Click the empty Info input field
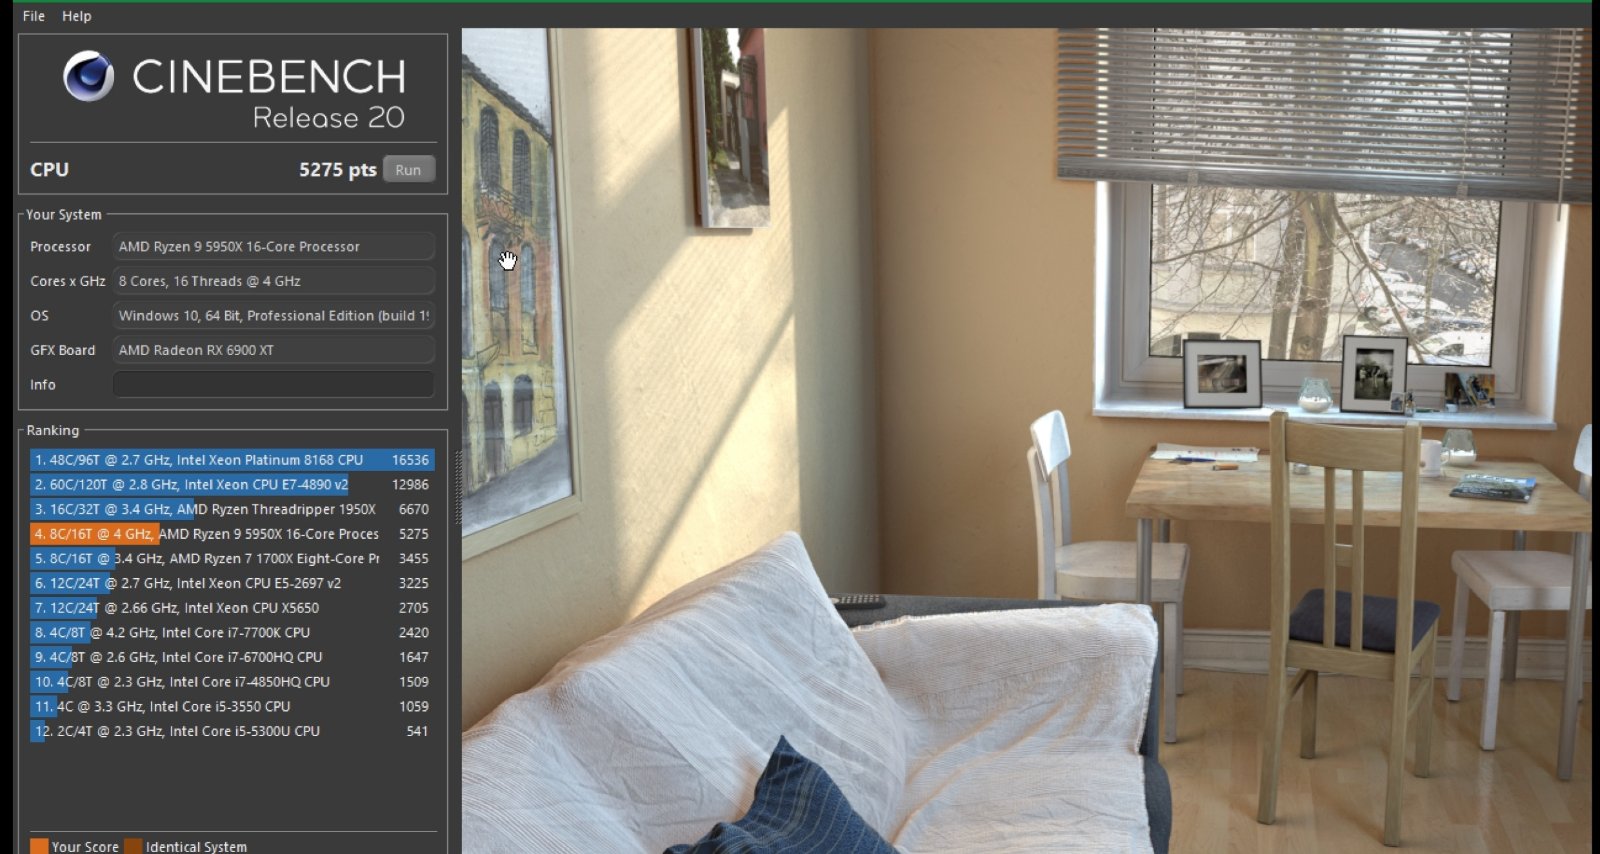Screen dimensions: 1600x854 tap(274, 385)
